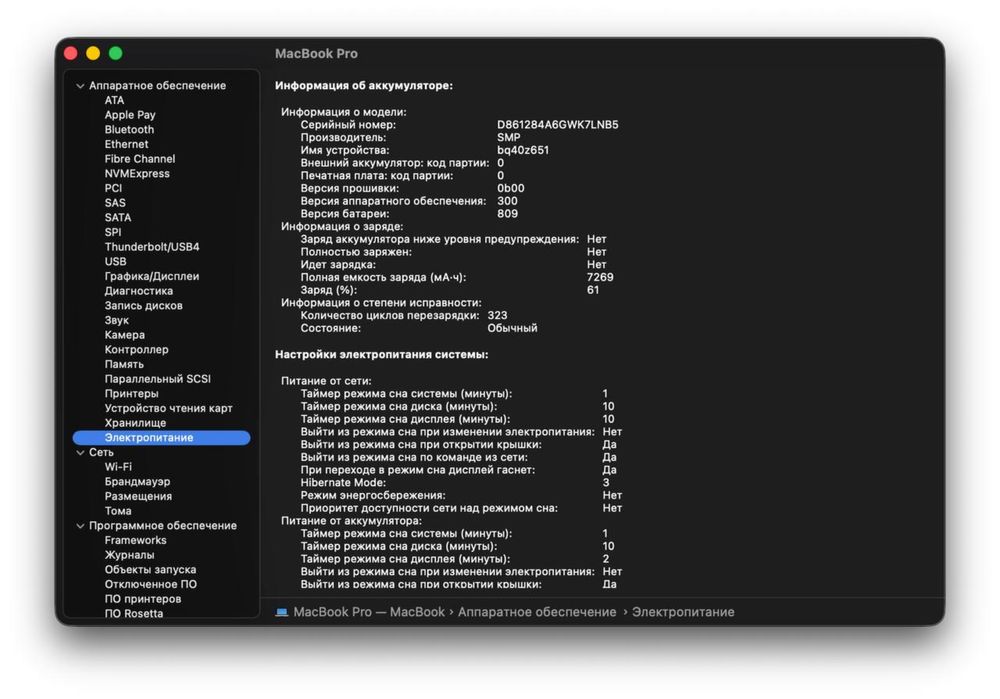Image resolution: width=1000 pixels, height=699 pixels.
Task: Click Настройки электропитания системы heading
Action: [381, 354]
